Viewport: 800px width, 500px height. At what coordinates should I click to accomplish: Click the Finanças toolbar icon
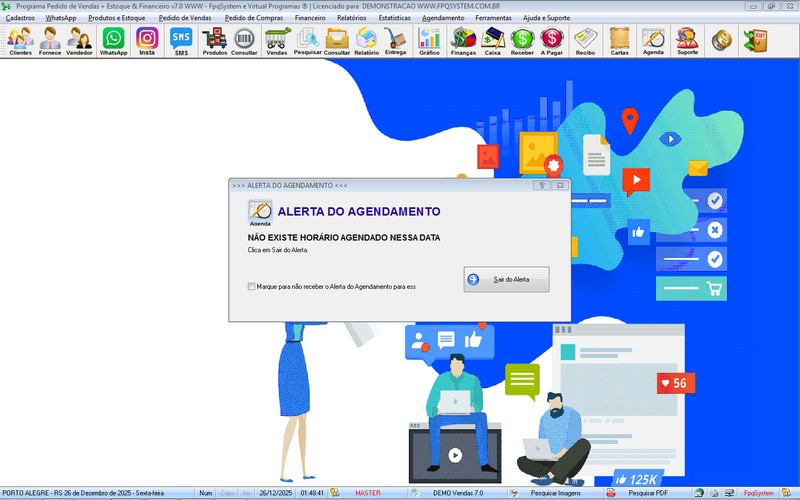[x=463, y=41]
